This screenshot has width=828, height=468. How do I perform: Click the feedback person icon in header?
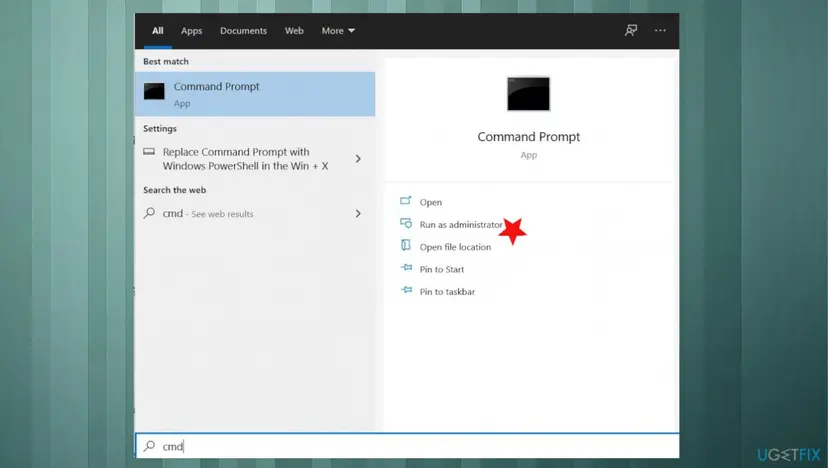coord(631,30)
